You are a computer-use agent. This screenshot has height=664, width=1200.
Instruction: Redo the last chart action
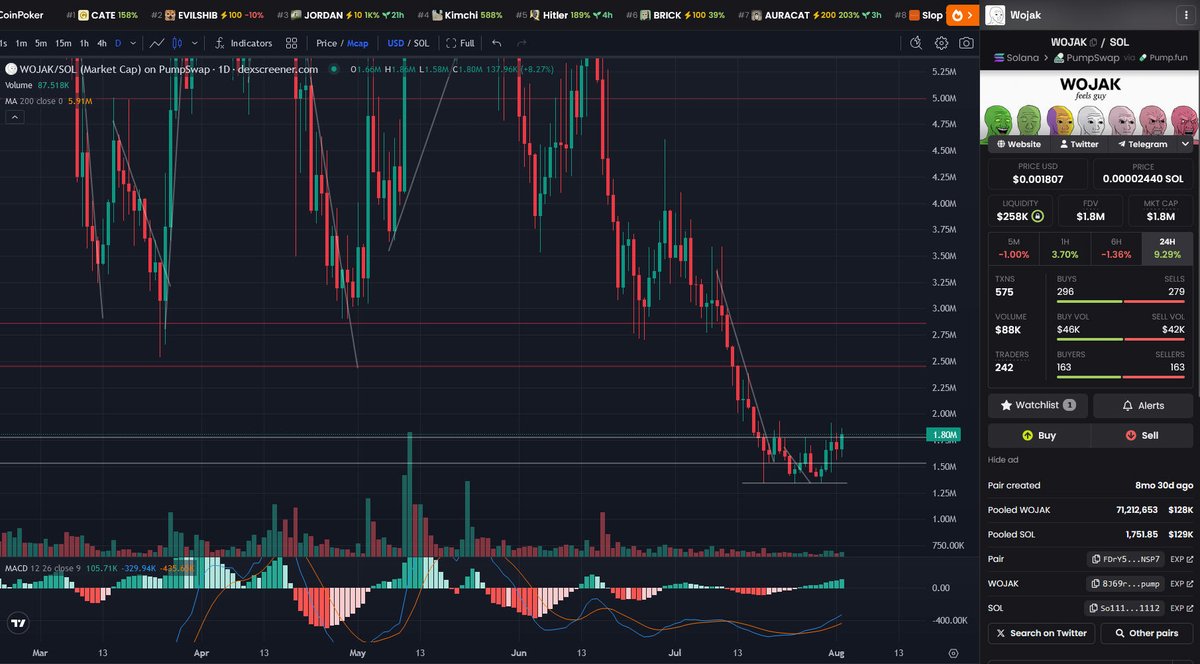[521, 43]
